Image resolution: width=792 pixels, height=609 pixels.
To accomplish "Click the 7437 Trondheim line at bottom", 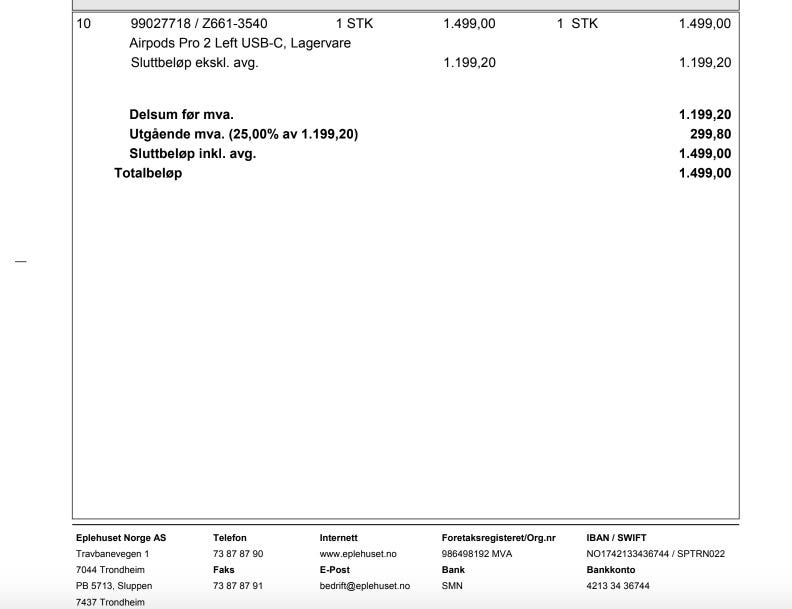I will 110,602.
